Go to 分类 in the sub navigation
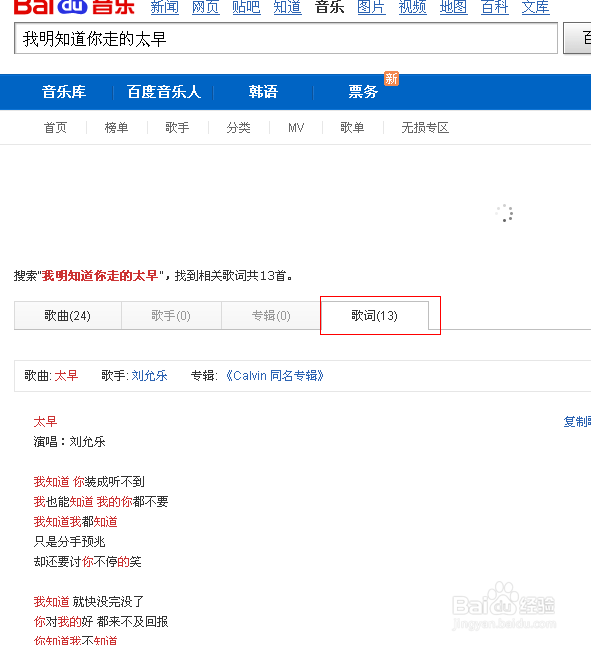Viewport: 591px width, 645px height. pyautogui.click(x=238, y=128)
